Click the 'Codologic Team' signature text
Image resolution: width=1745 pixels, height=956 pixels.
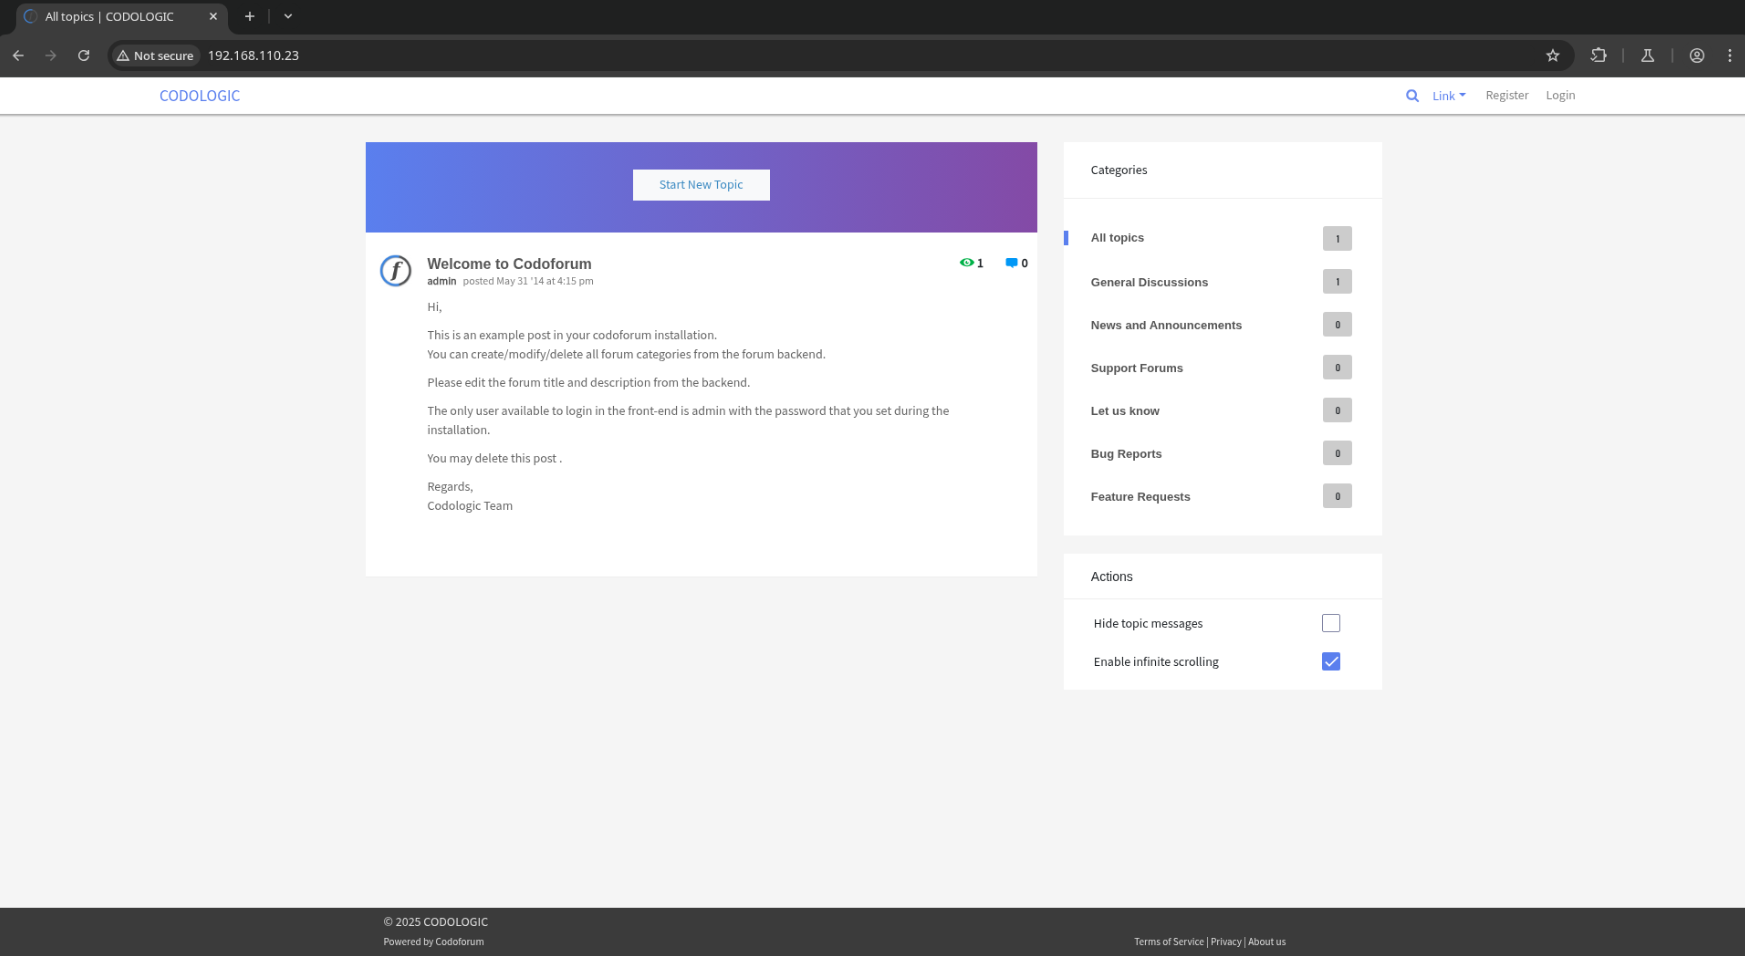[x=470, y=506]
